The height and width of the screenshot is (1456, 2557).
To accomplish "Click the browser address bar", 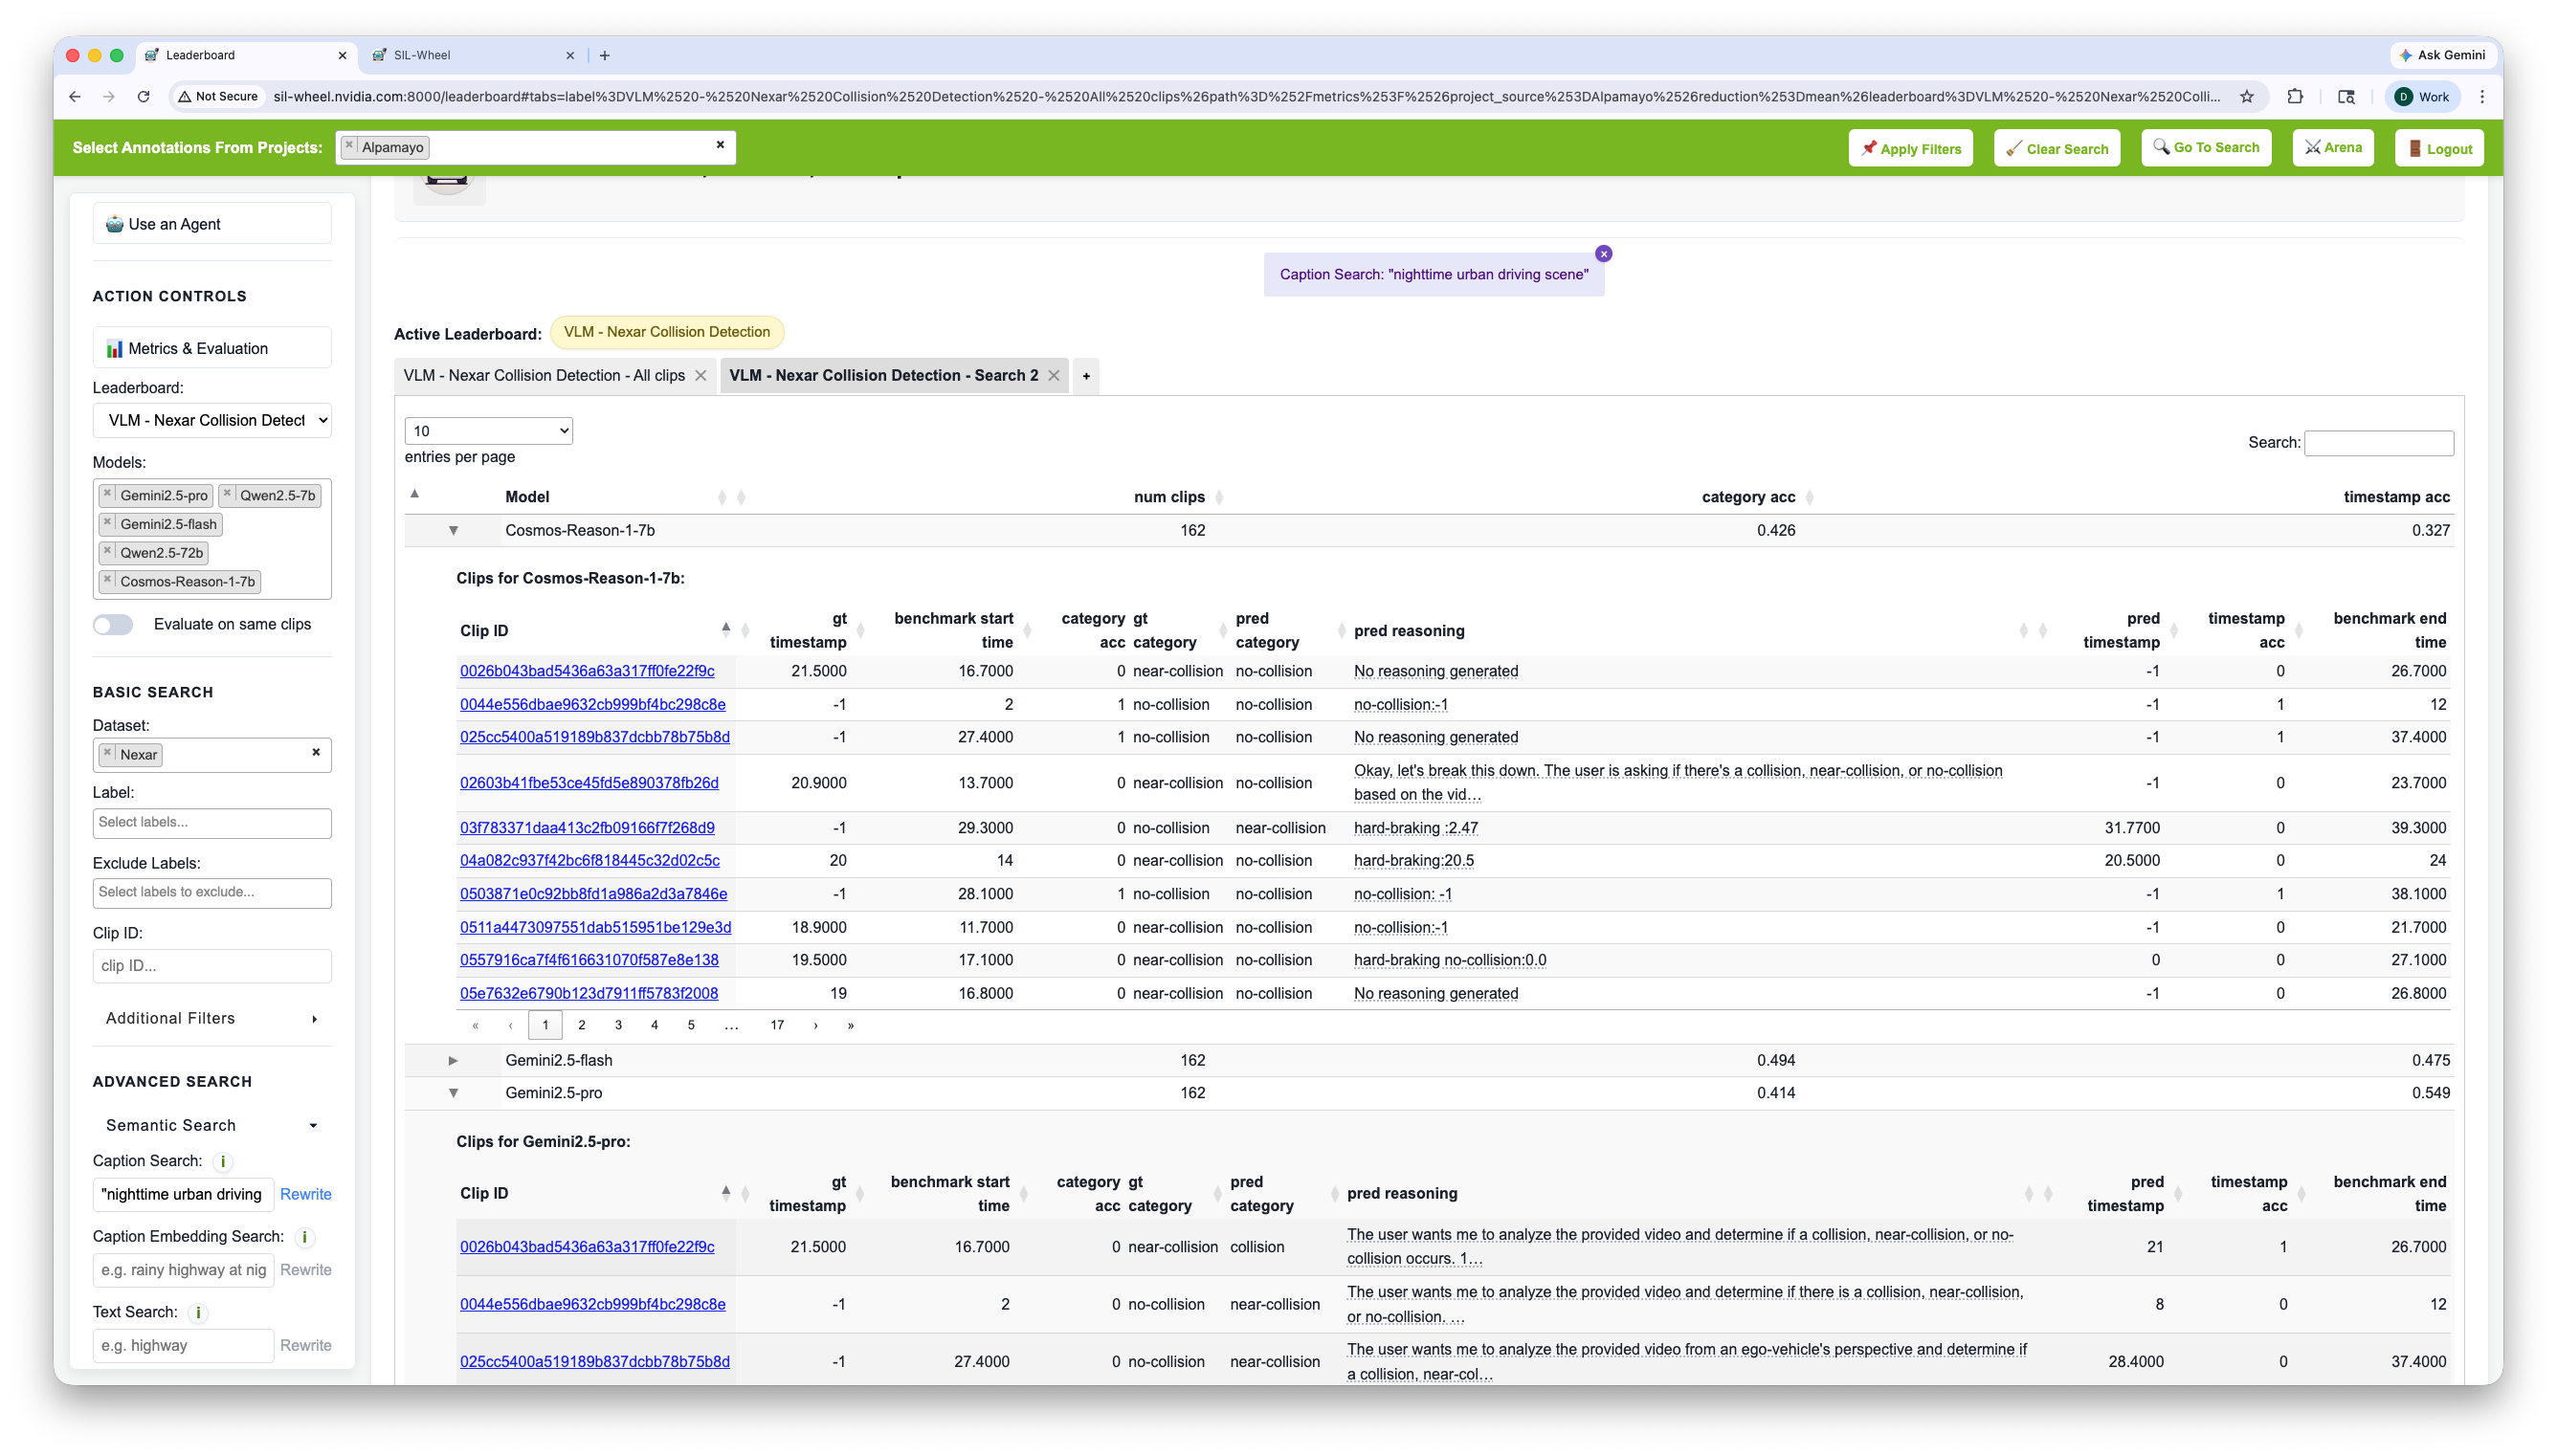I will [x=1245, y=97].
